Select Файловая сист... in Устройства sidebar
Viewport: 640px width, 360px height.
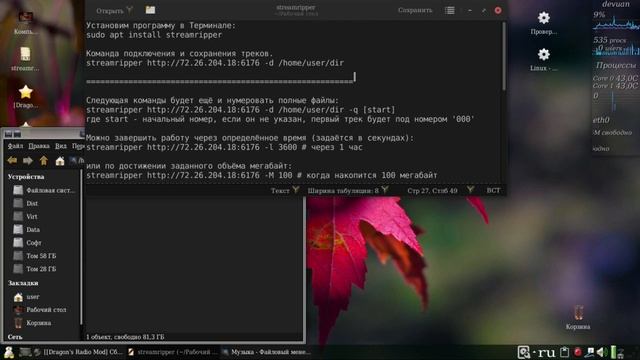point(44,190)
